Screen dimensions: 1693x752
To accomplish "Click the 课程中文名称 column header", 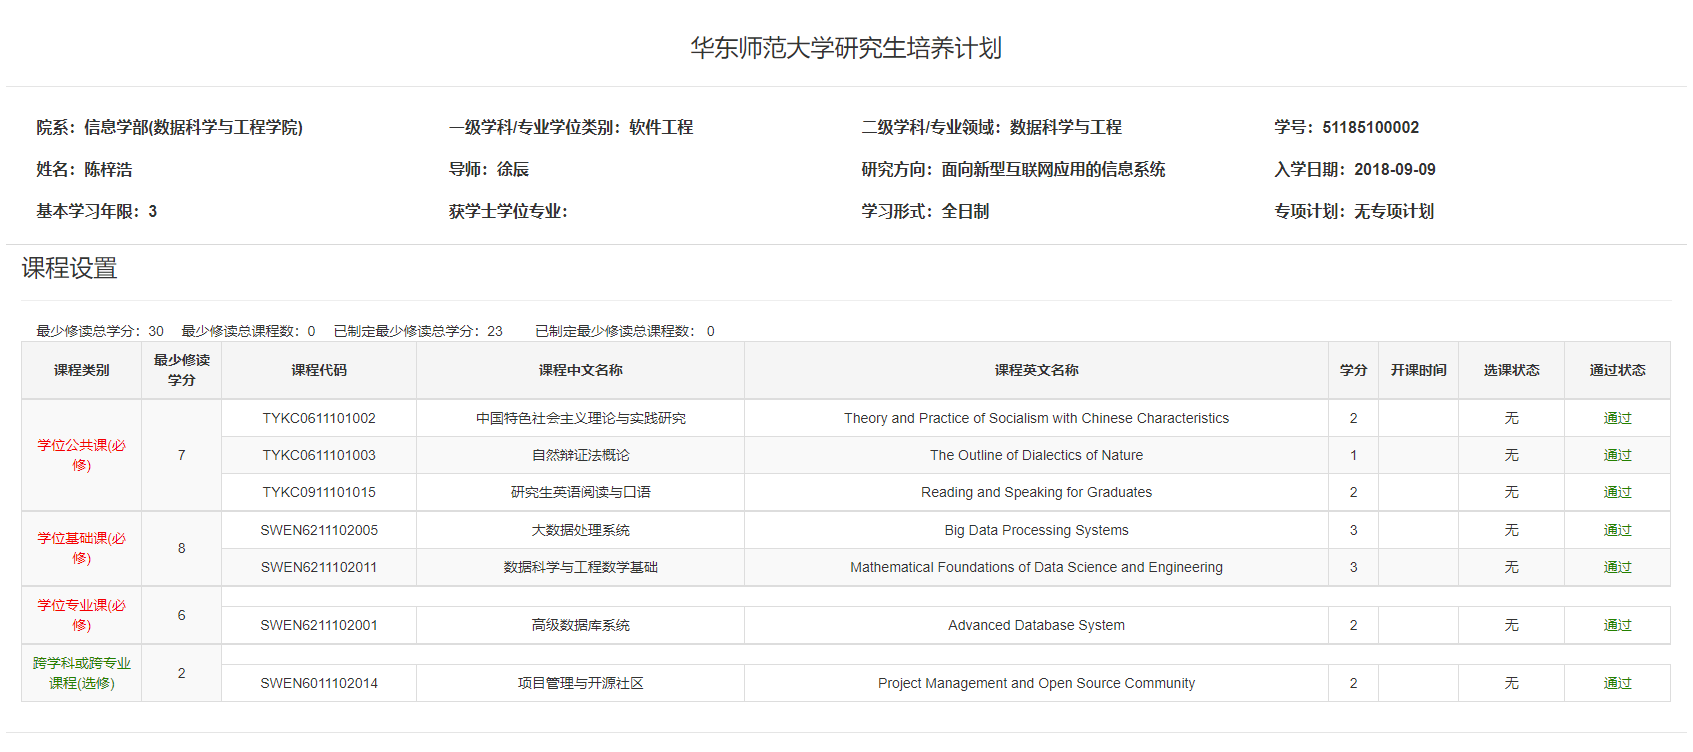I will pyautogui.click(x=580, y=370).
